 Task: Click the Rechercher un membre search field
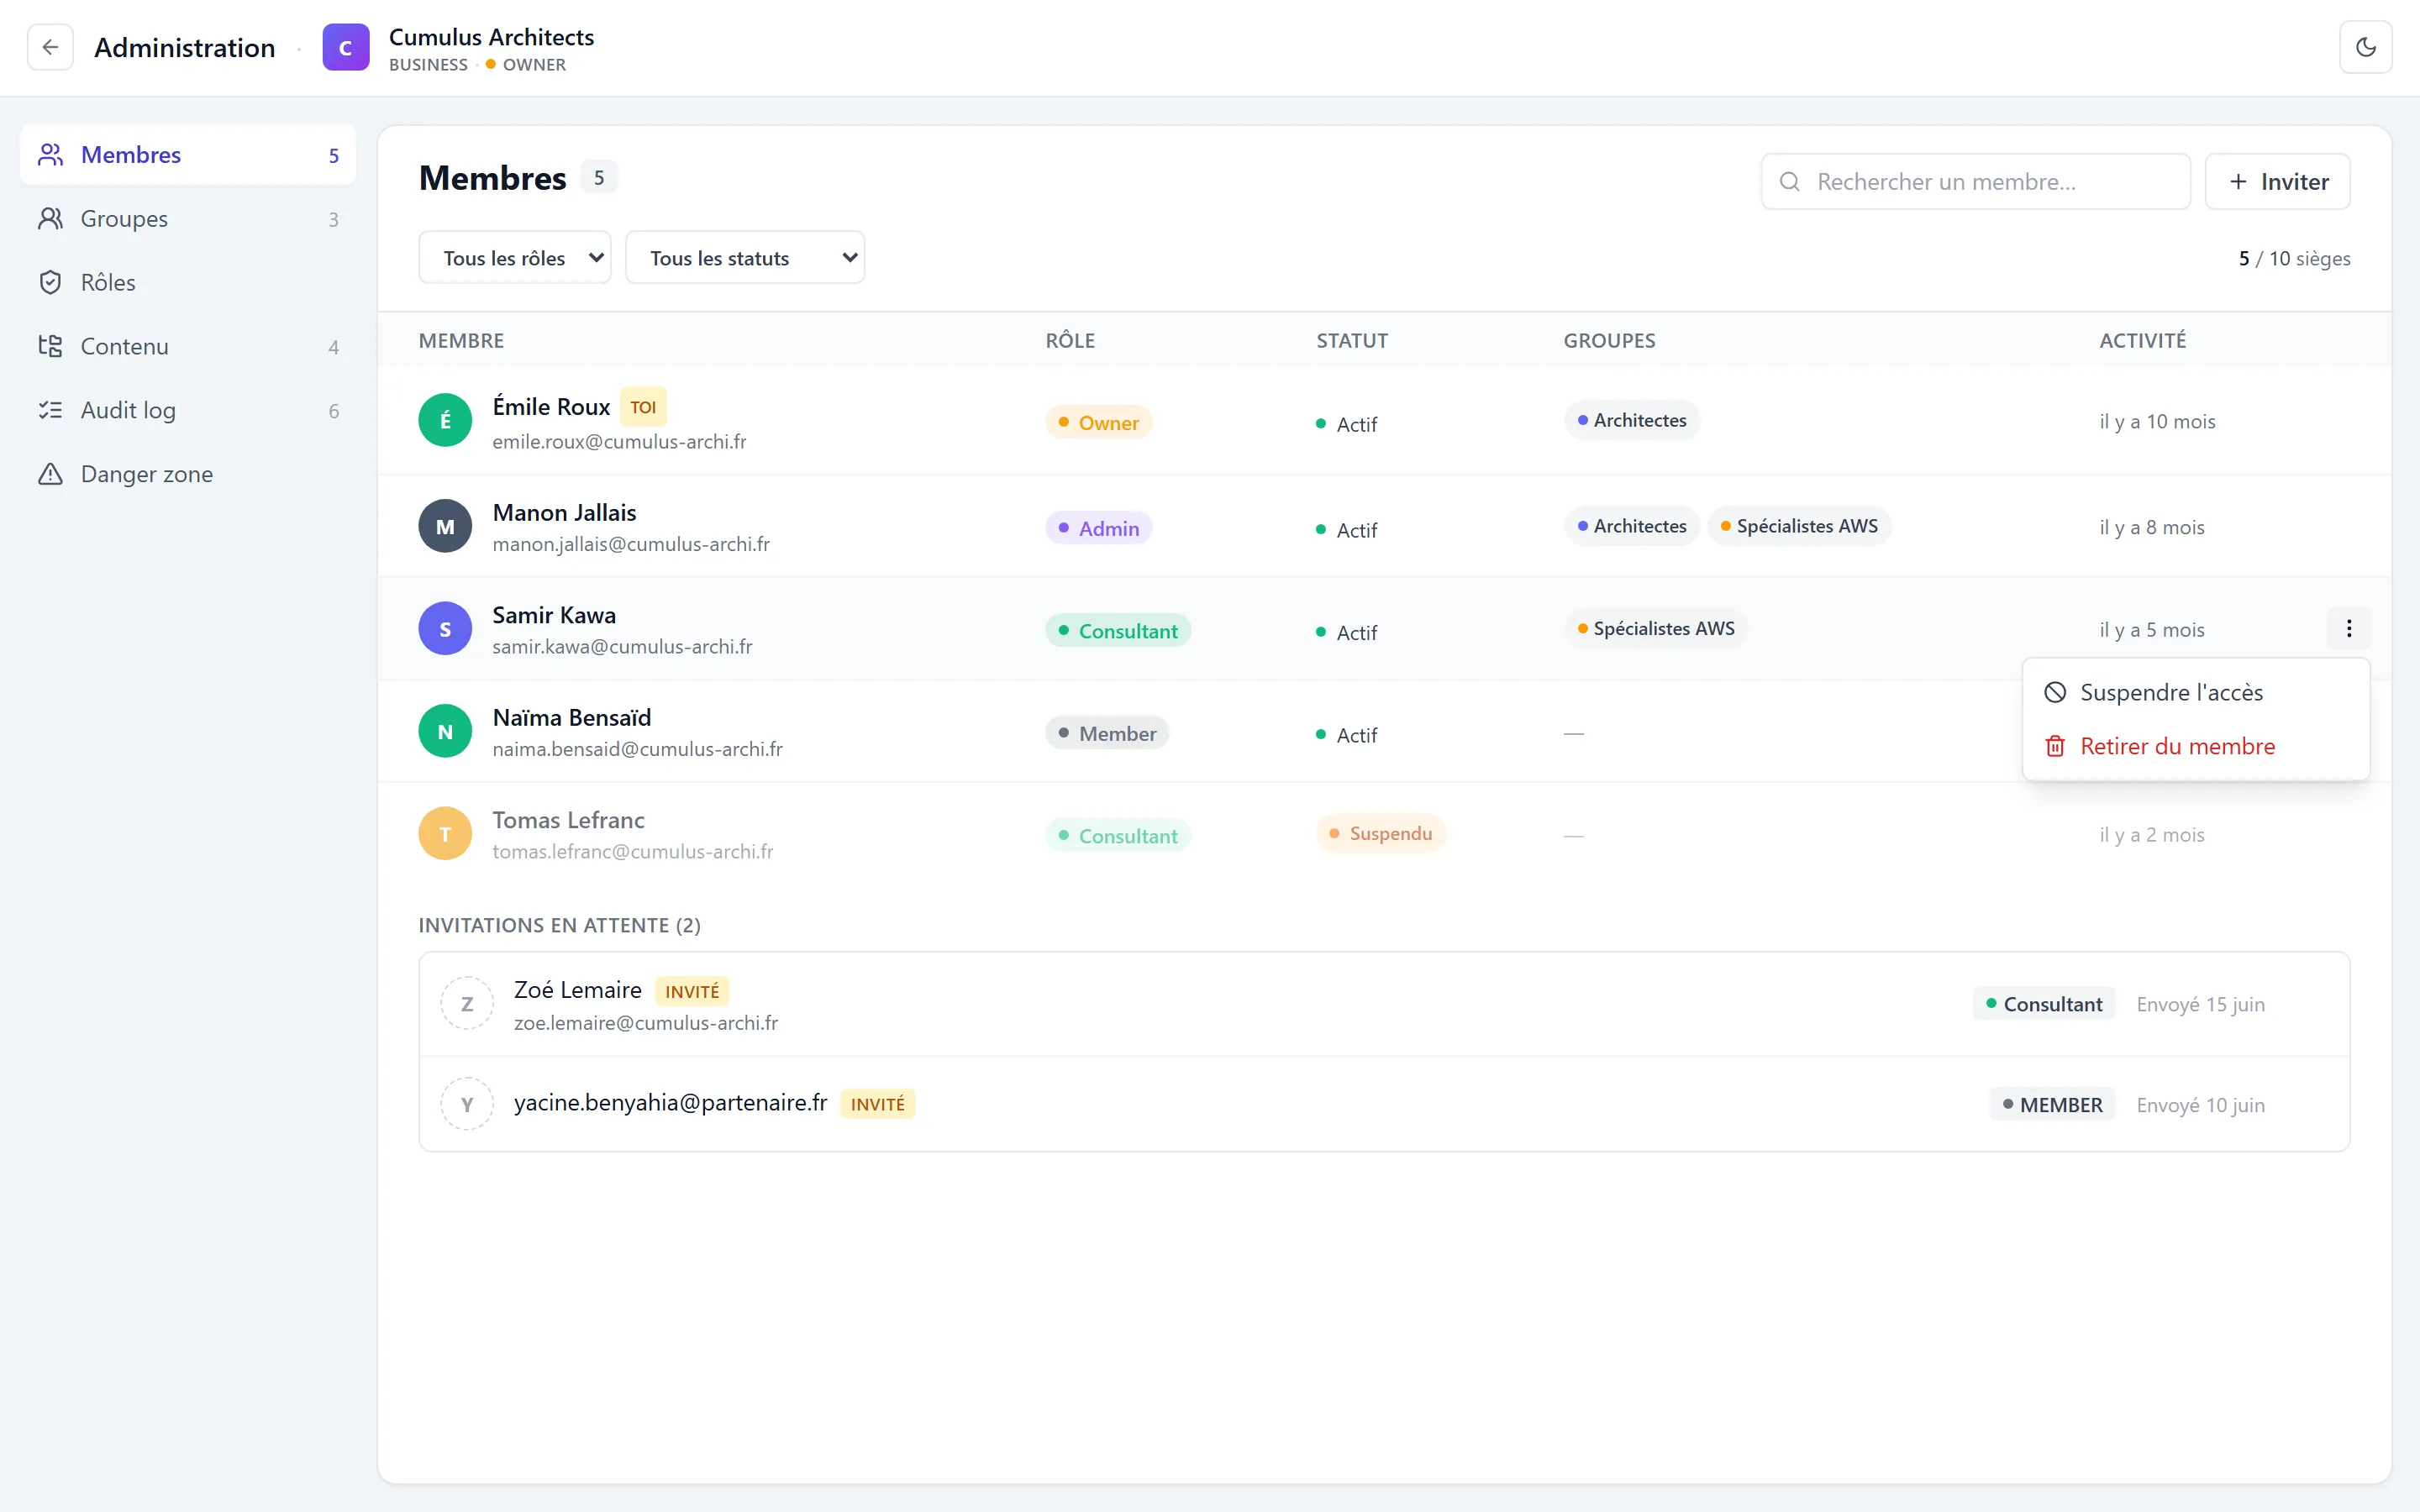(1976, 181)
